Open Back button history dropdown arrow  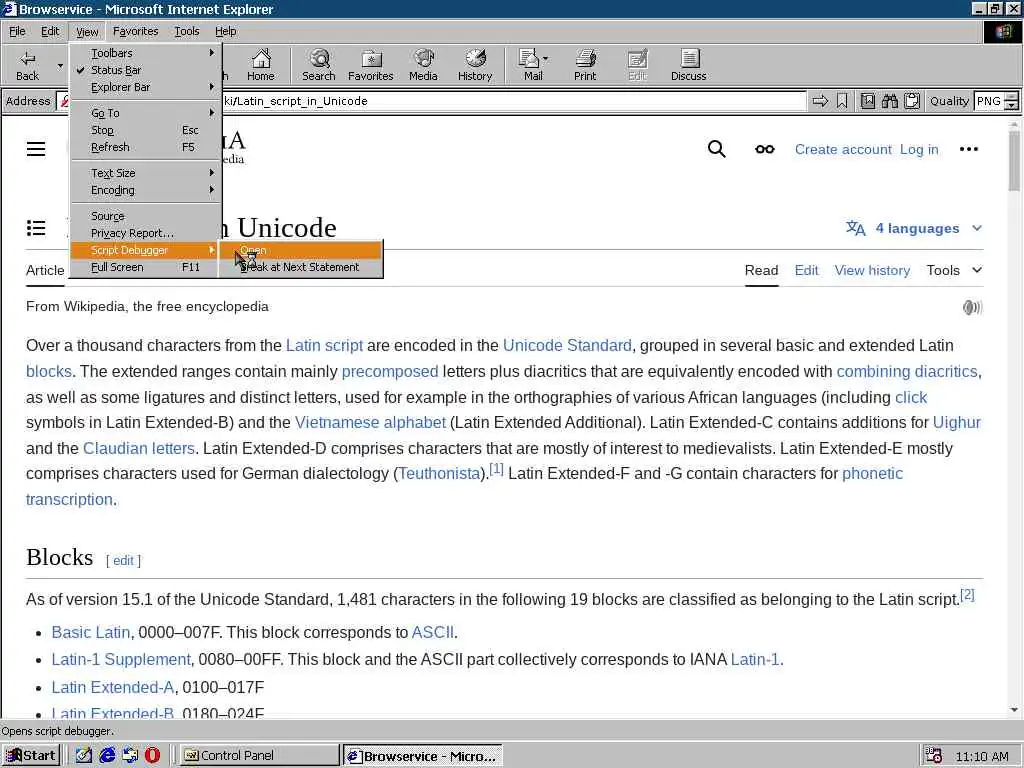tap(60, 65)
